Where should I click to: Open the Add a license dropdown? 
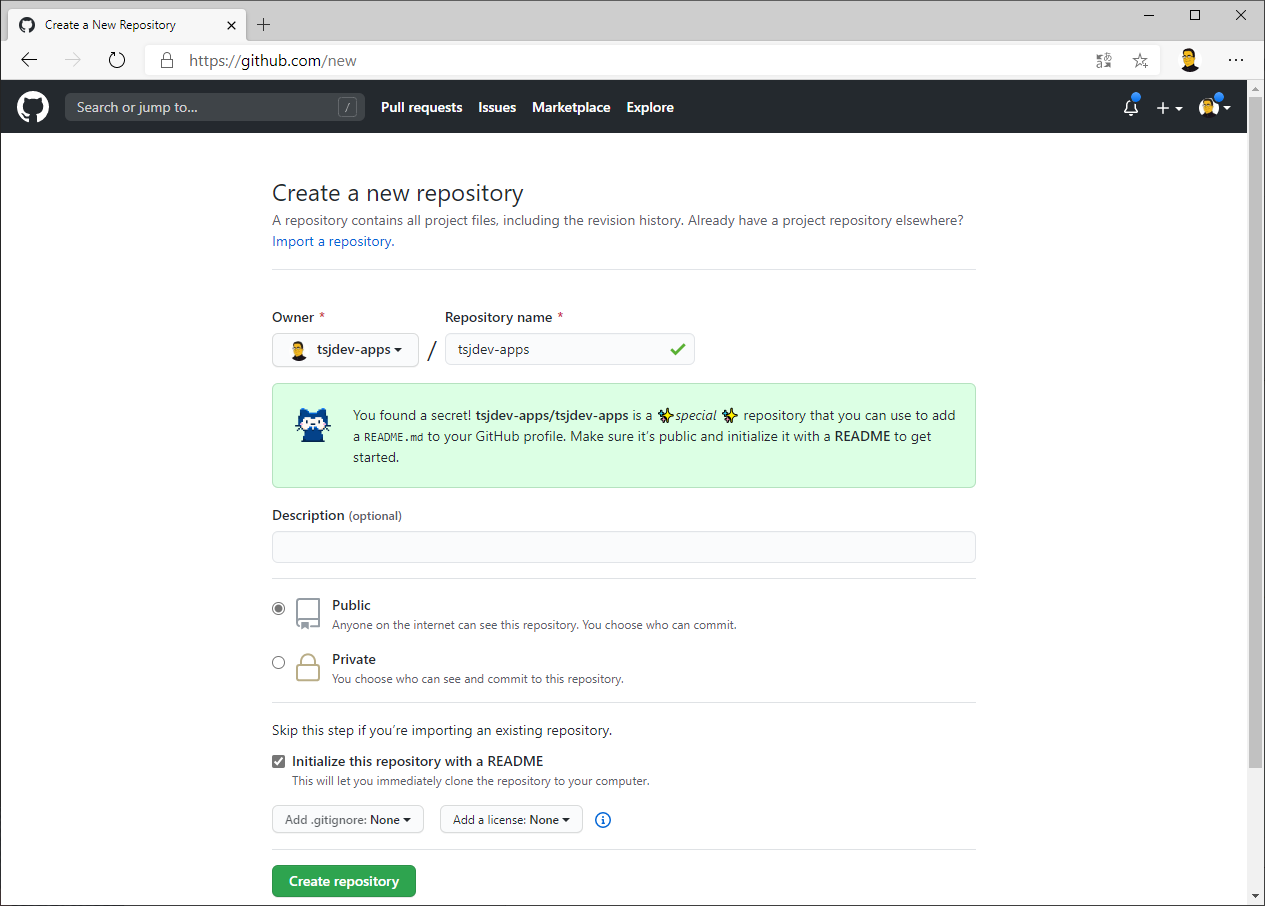(x=511, y=820)
